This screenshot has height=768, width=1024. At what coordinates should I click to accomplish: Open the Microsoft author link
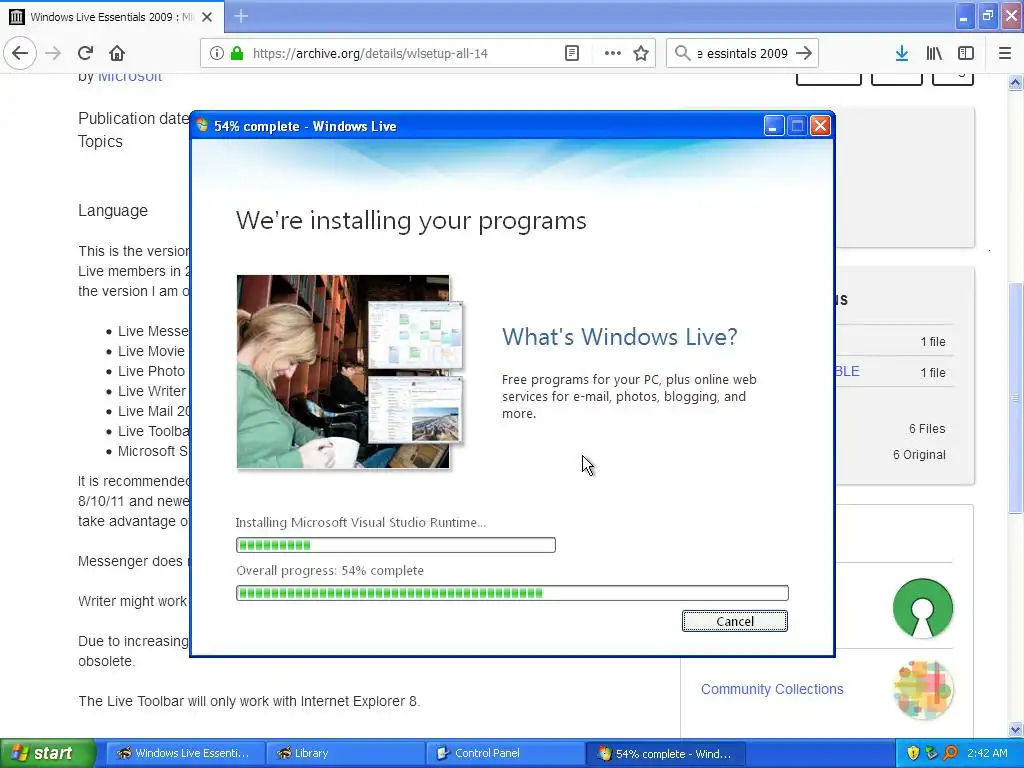(x=130, y=76)
